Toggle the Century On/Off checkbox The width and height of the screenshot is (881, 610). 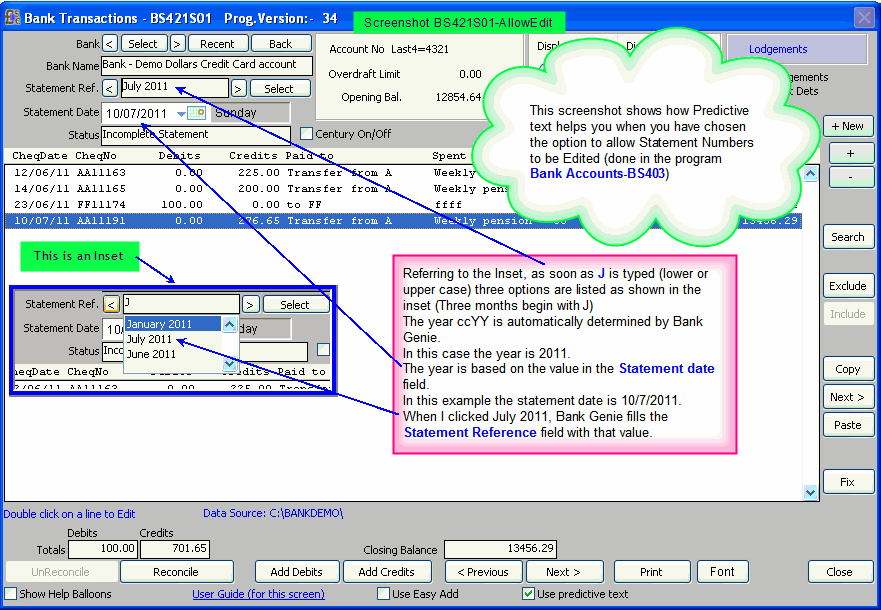coord(307,134)
